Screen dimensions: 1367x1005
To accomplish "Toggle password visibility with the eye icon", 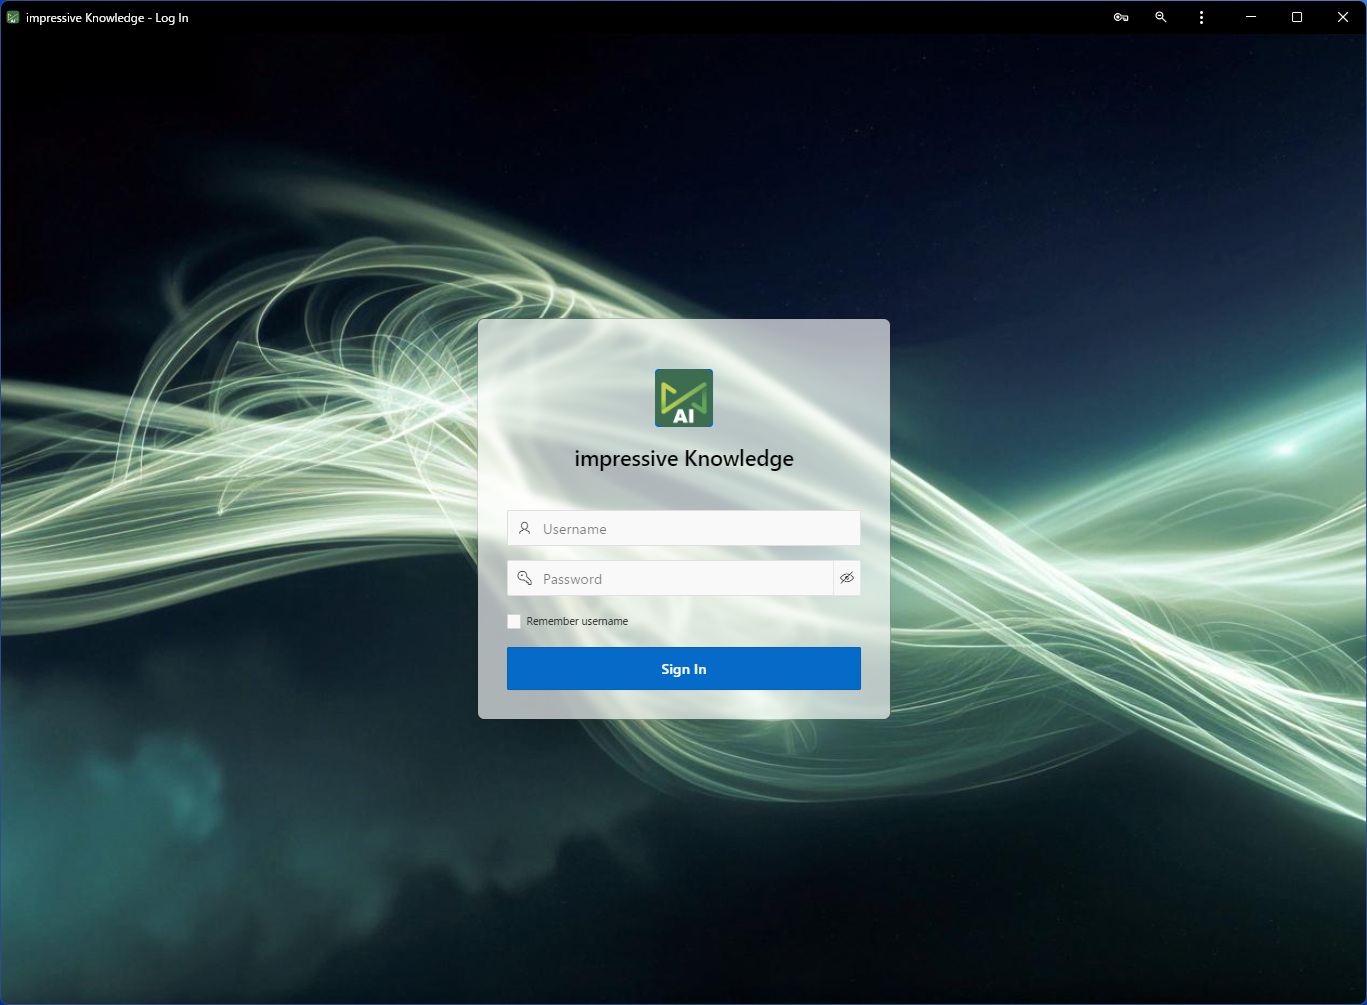I will (x=847, y=578).
